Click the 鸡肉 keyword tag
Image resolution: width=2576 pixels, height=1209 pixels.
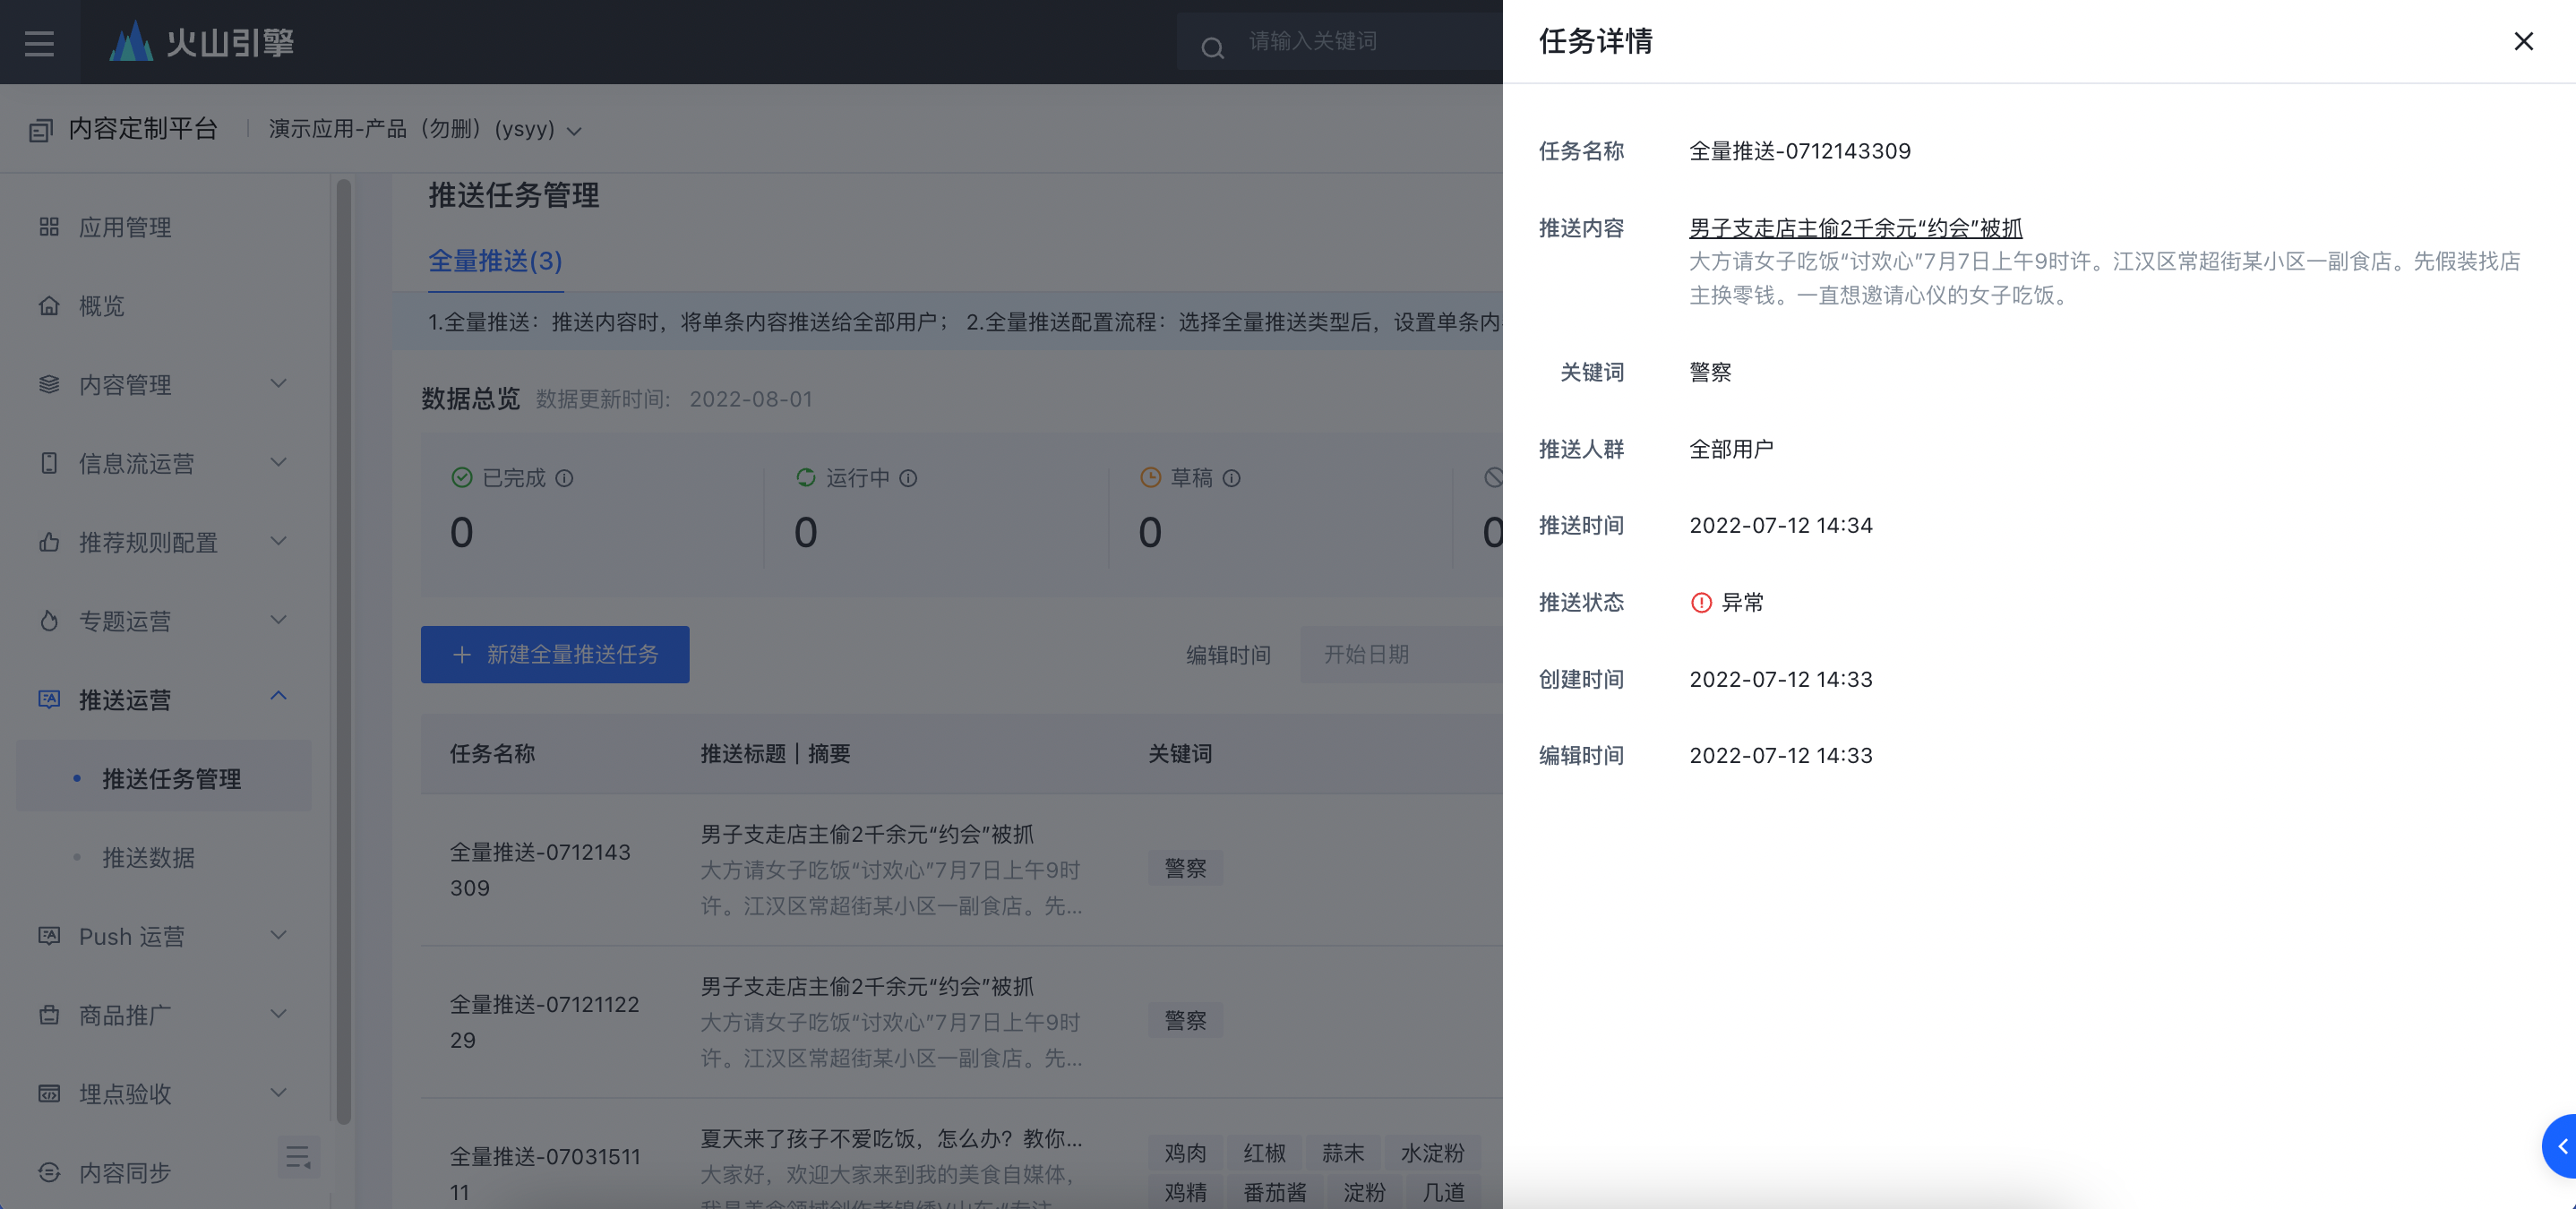[x=1185, y=1153]
